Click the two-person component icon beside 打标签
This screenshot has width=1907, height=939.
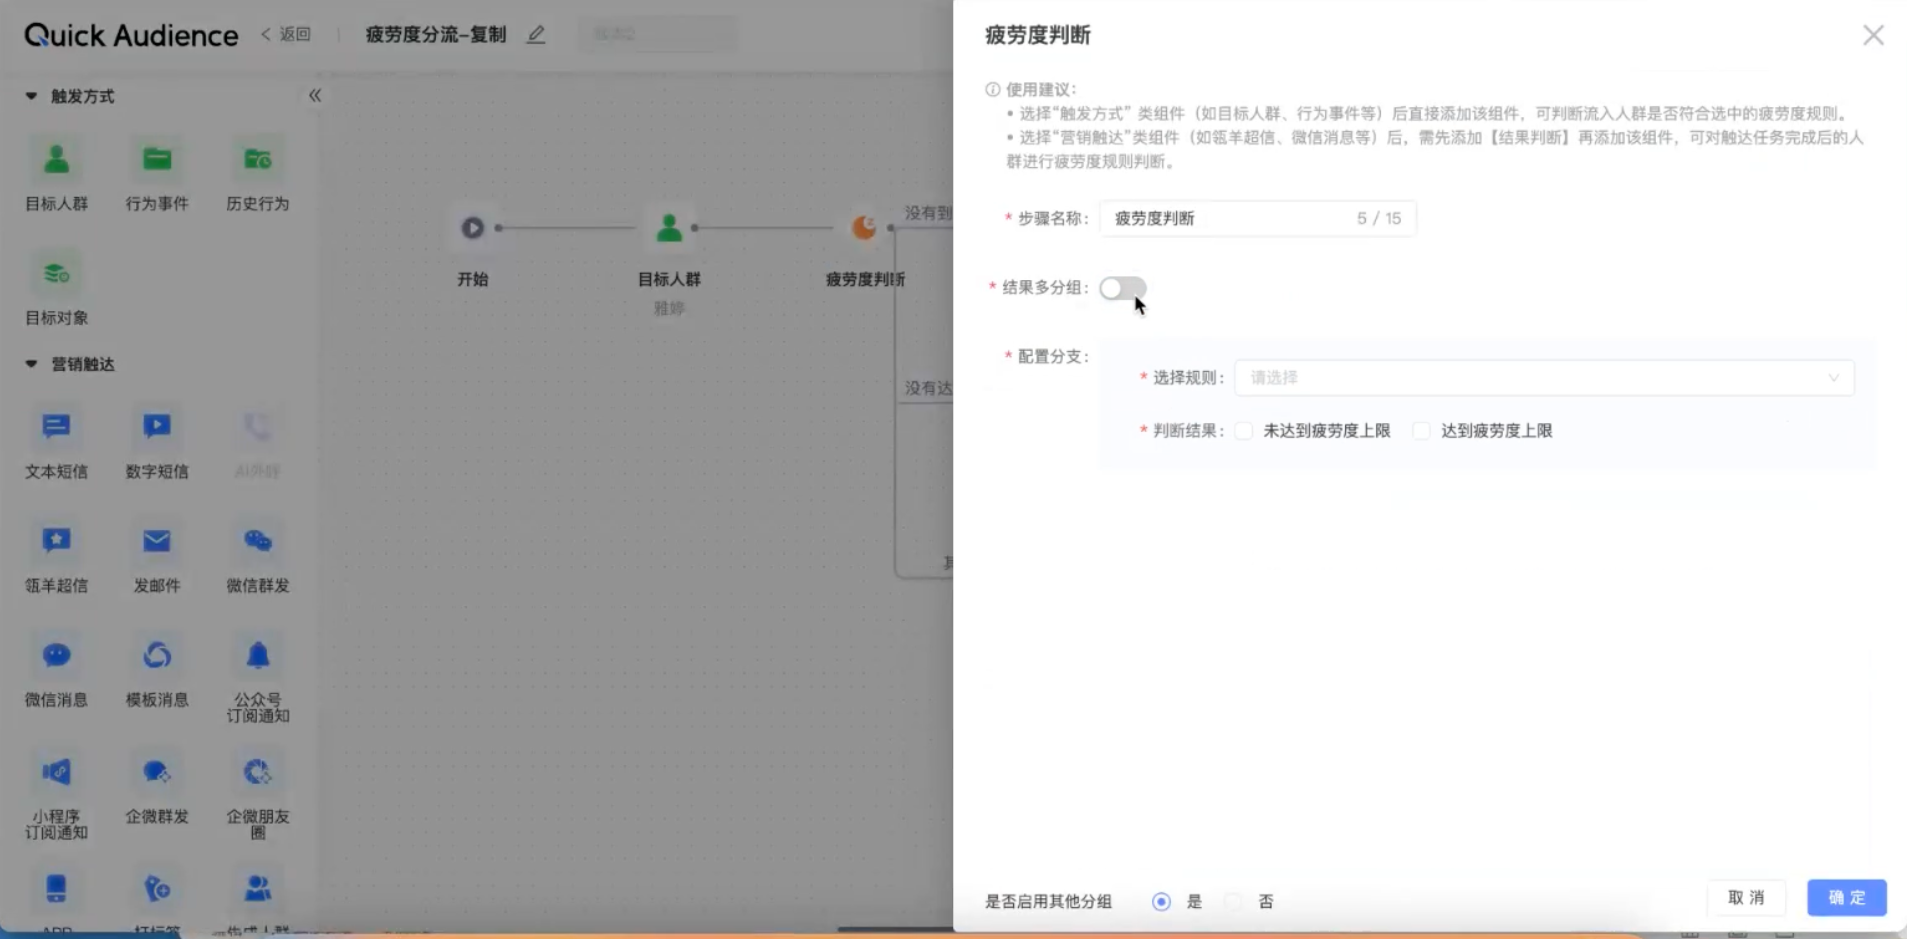tap(257, 889)
